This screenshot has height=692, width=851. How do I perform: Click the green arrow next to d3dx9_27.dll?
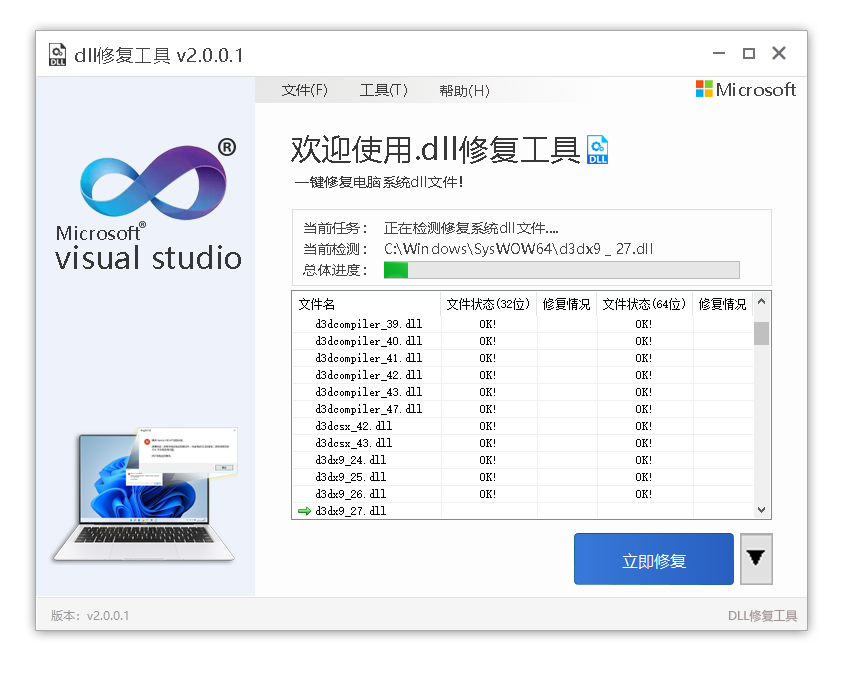coord(304,511)
